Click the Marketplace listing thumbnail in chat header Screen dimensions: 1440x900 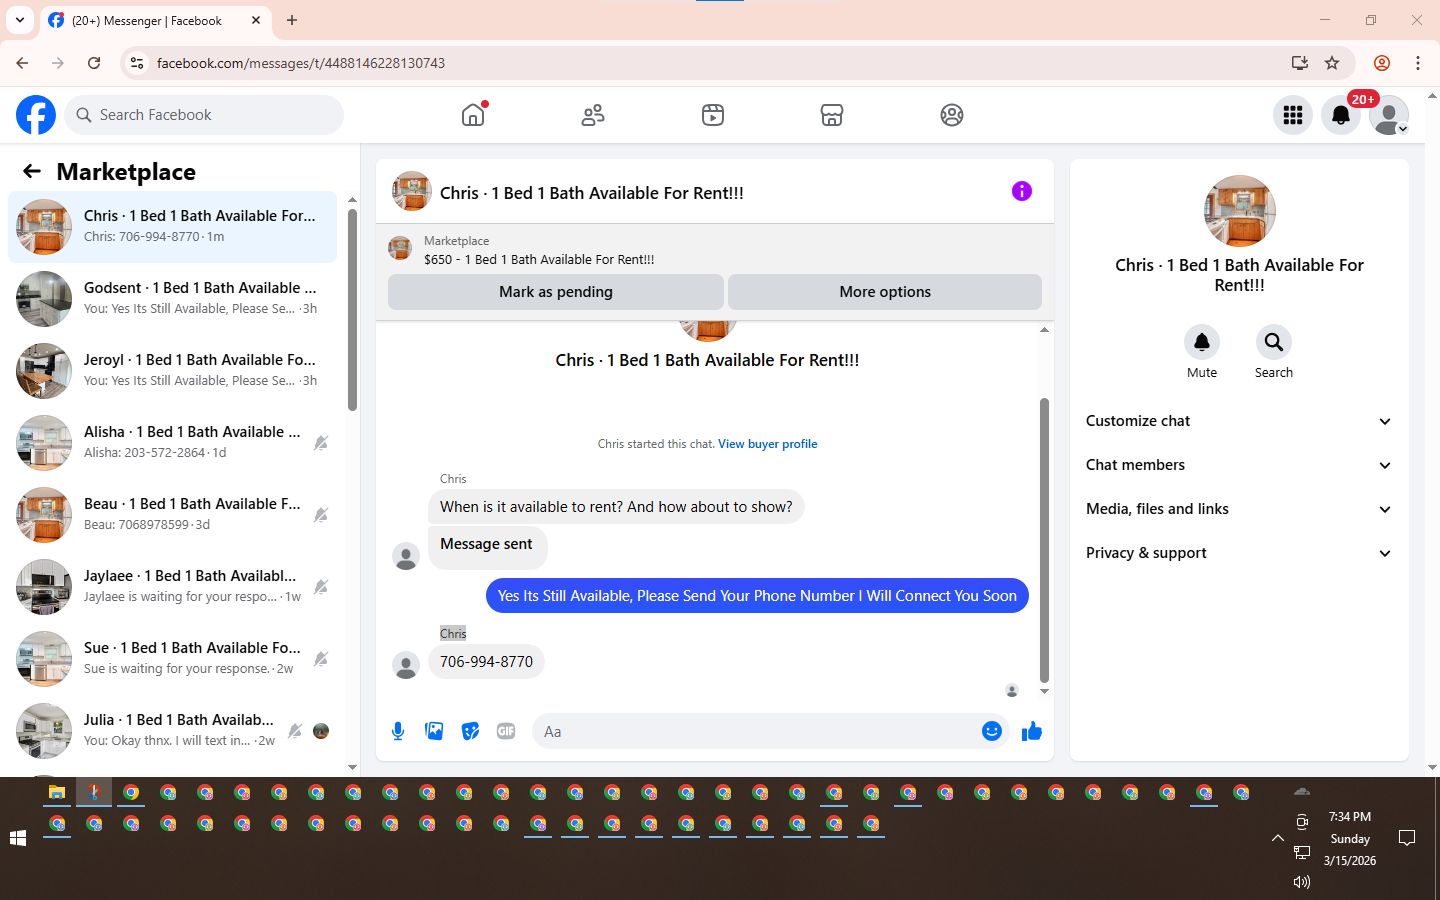point(400,249)
